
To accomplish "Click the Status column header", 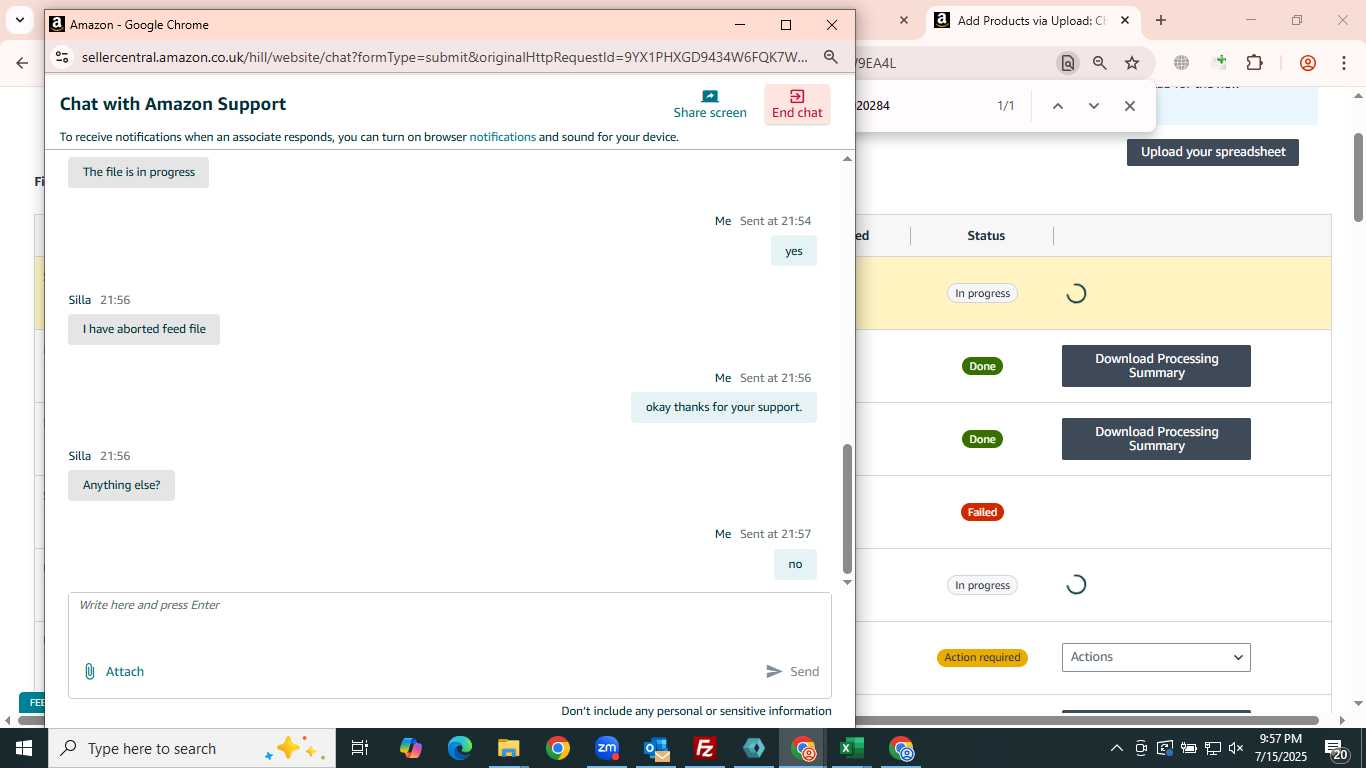I will click(x=986, y=236).
